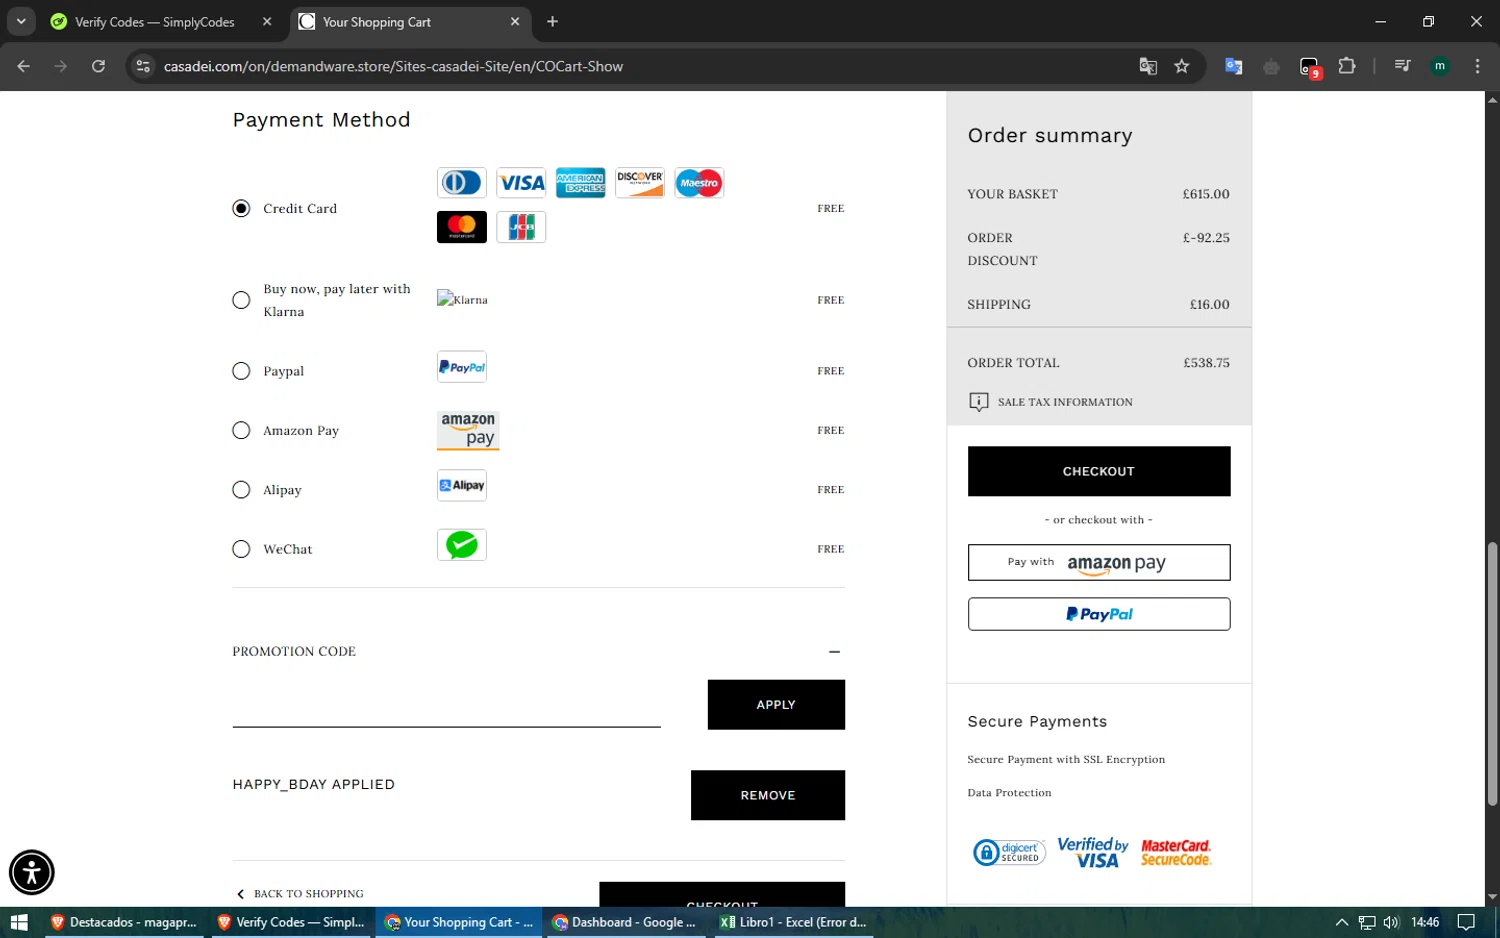Go back to previous page
The width and height of the screenshot is (1500, 938).
[24, 66]
